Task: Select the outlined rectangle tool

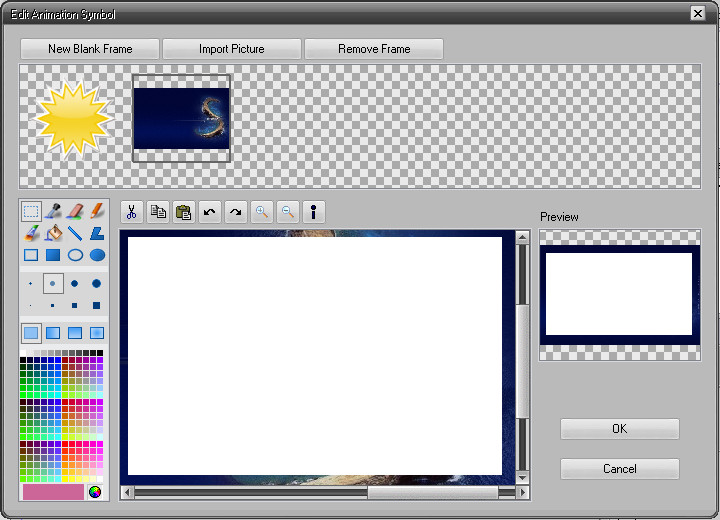Action: click(x=31, y=255)
